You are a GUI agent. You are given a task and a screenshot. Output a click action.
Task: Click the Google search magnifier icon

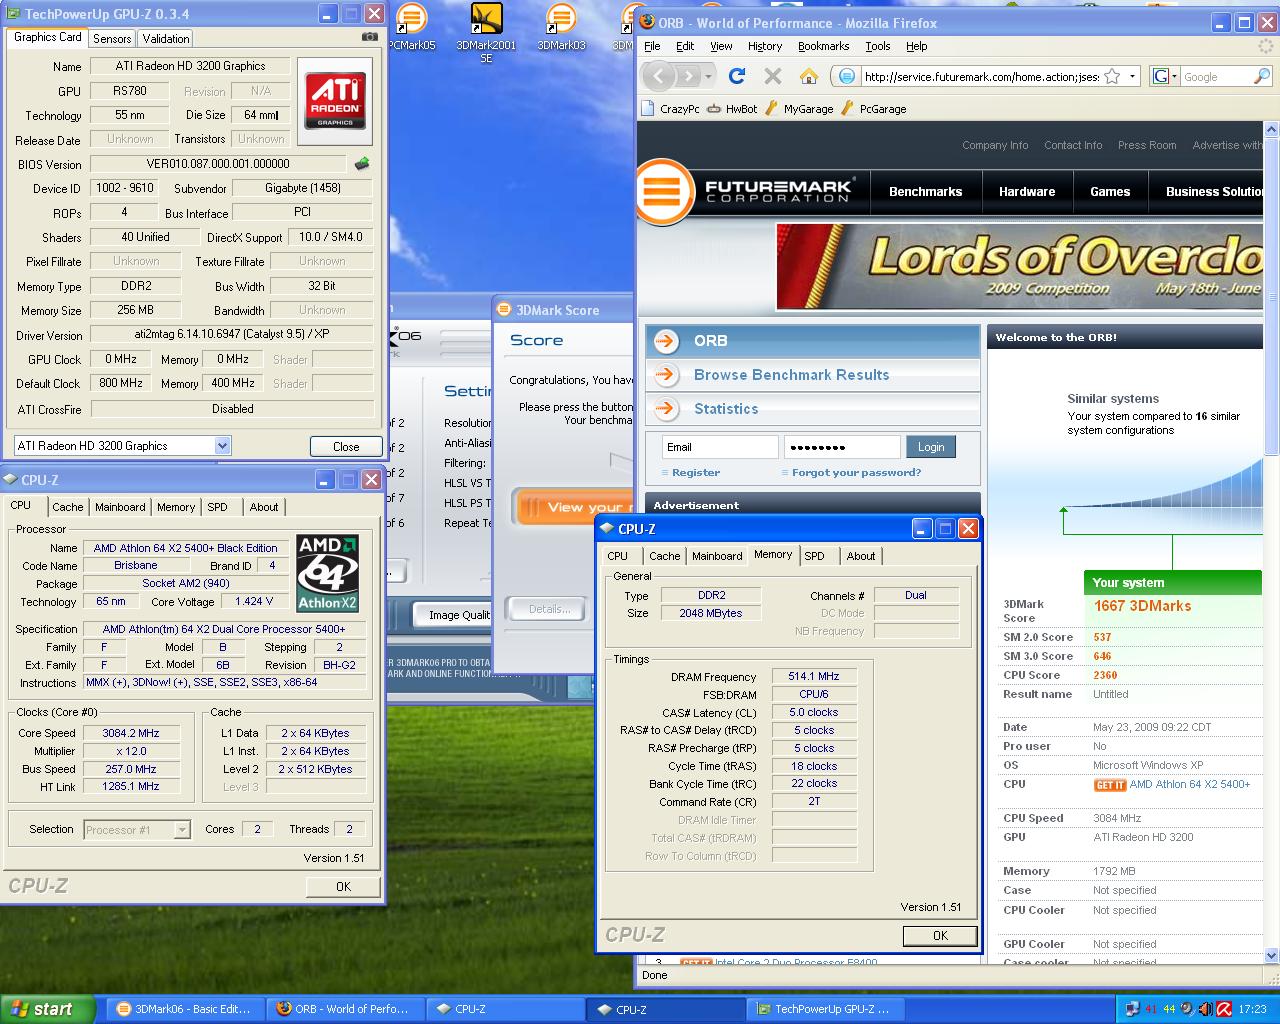point(1262,76)
